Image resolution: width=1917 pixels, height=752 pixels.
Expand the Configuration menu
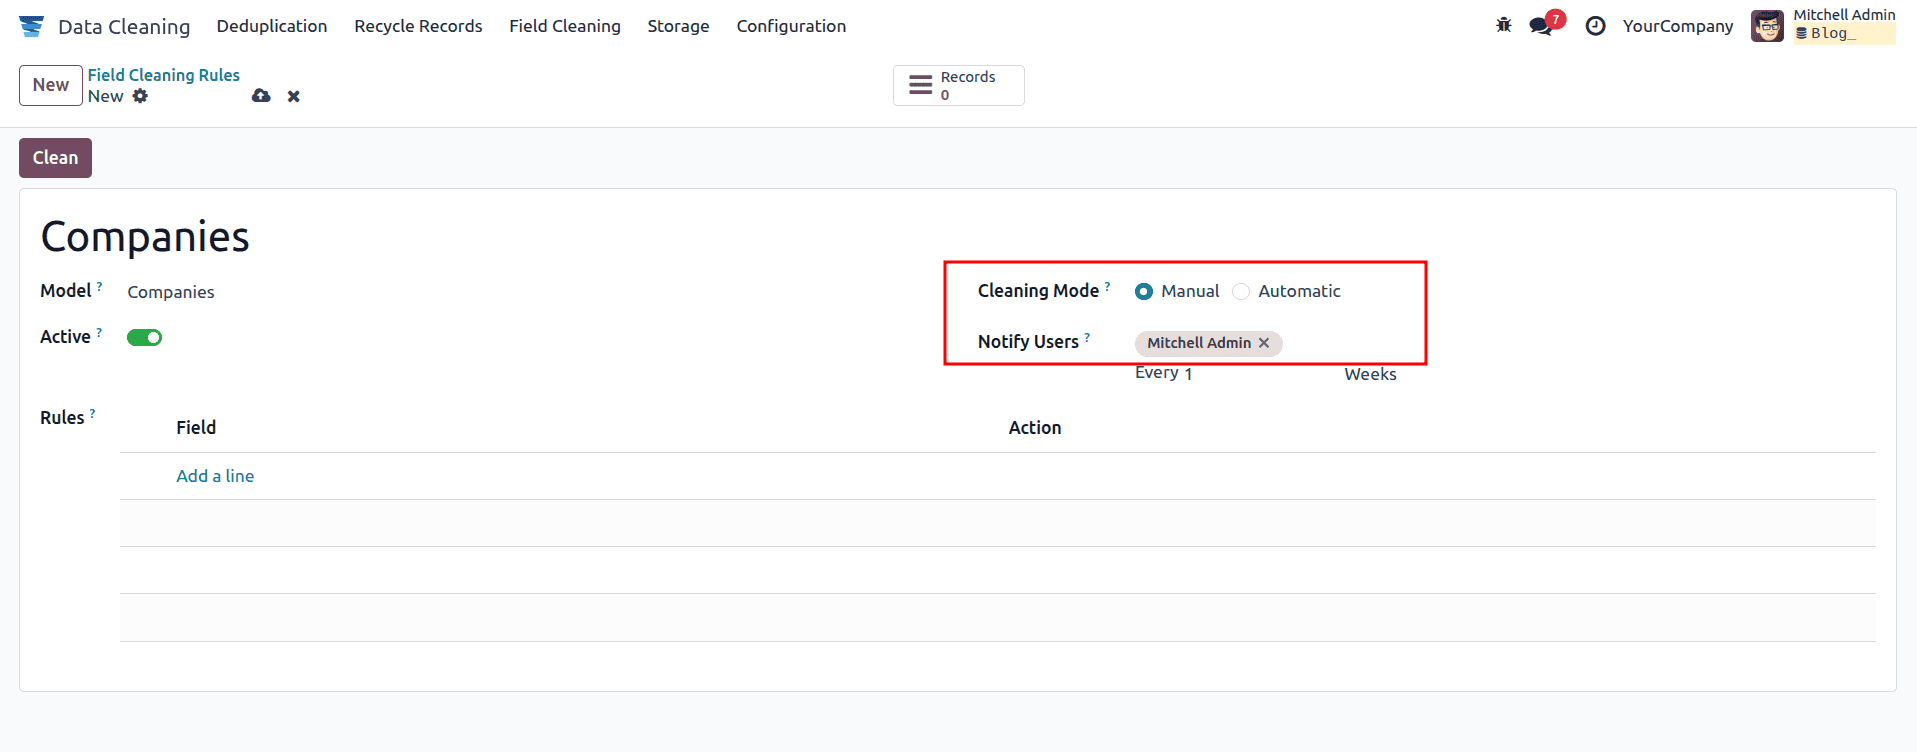click(x=791, y=26)
